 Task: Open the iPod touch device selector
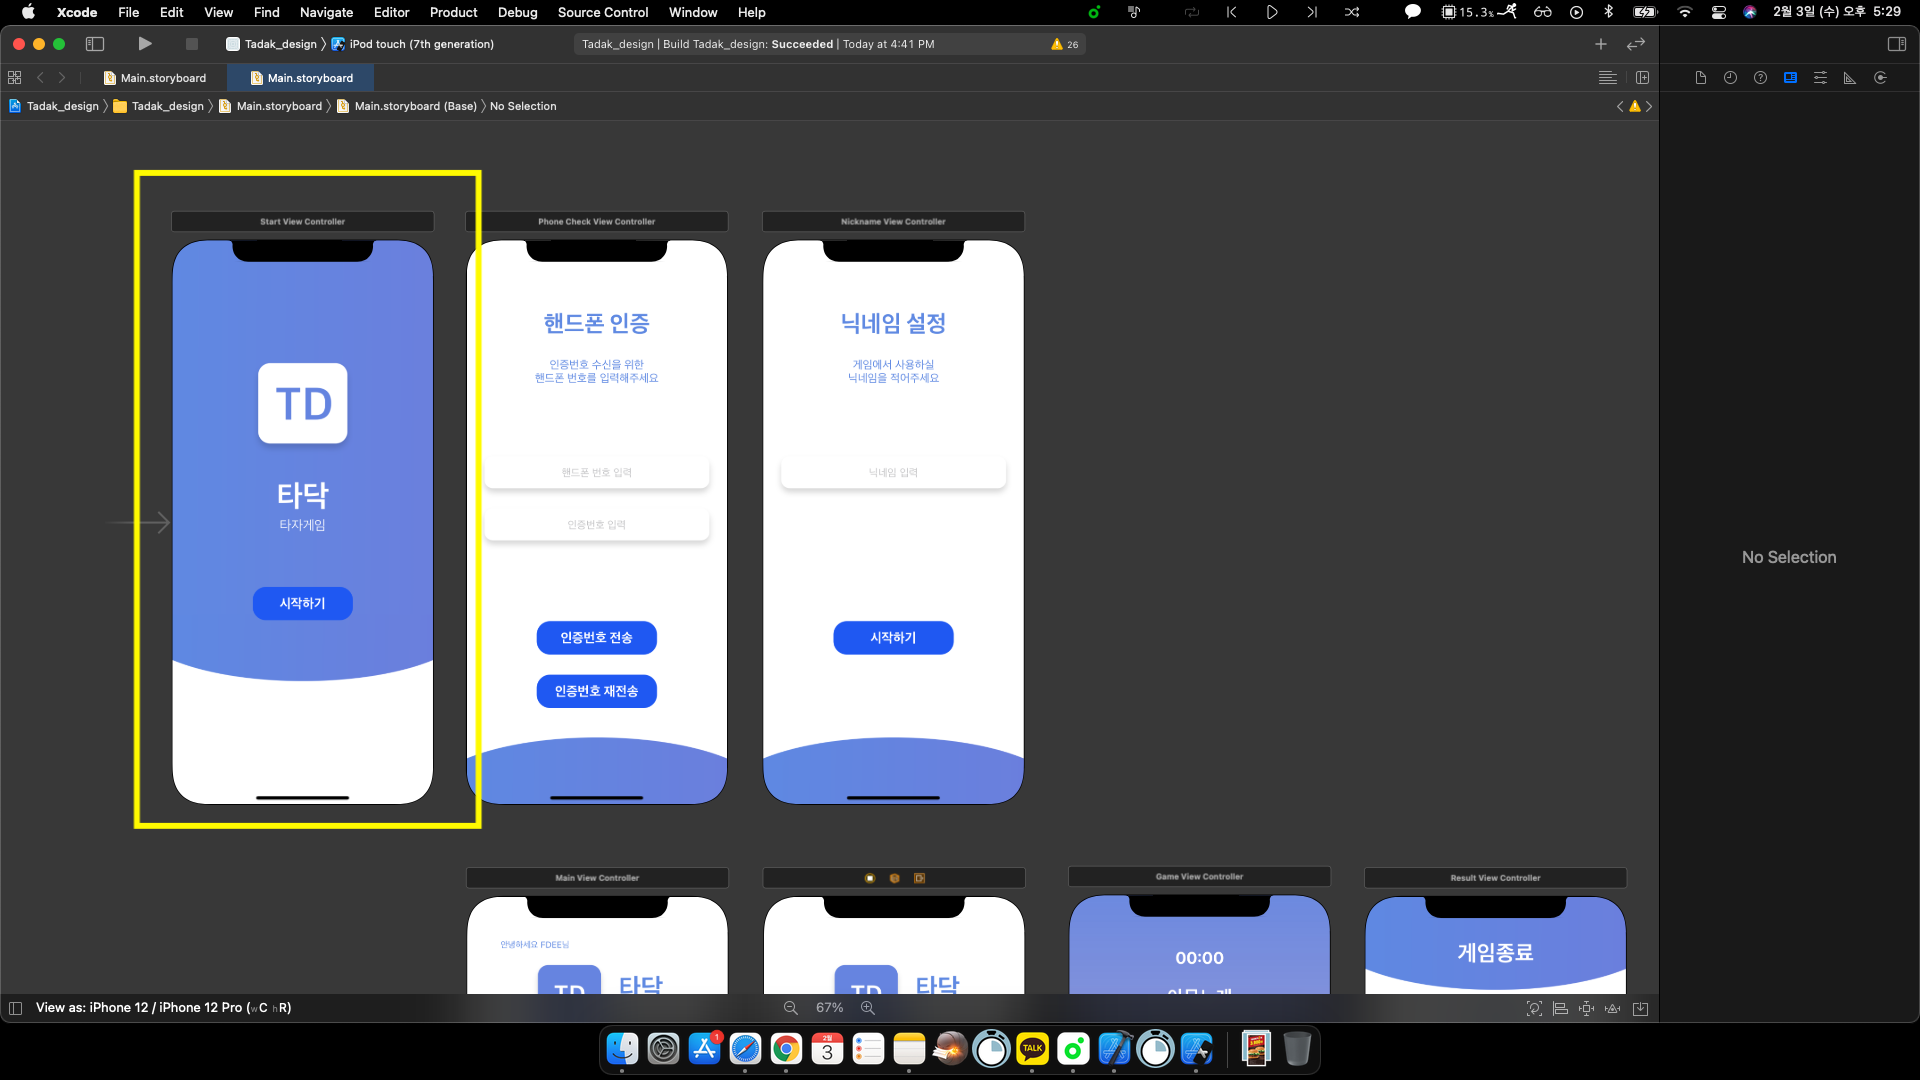pos(420,44)
